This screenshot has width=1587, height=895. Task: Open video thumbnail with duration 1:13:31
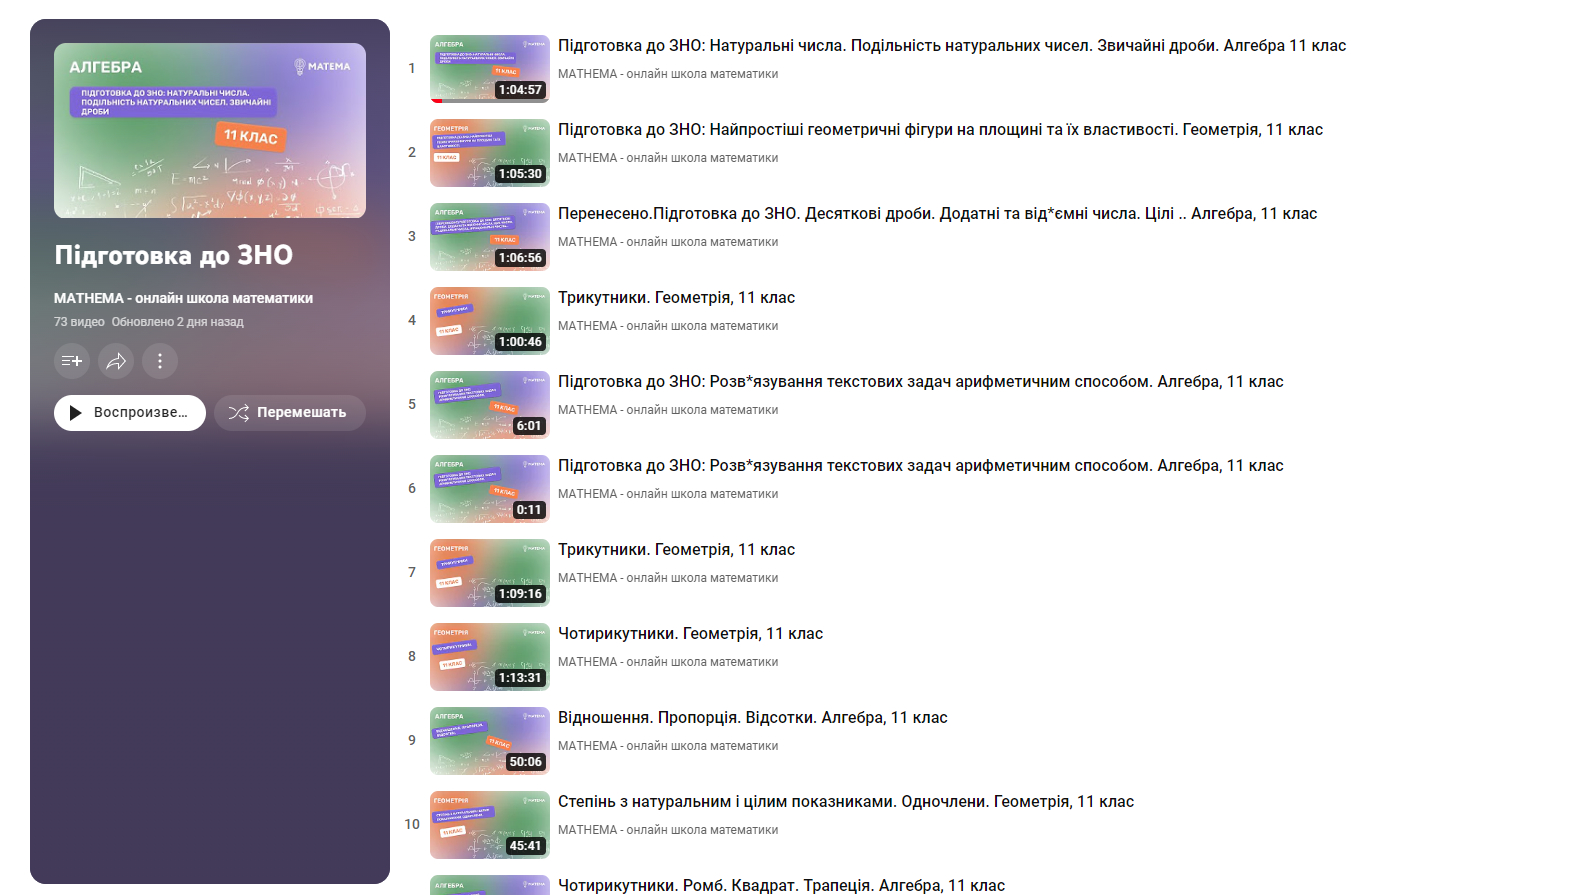point(490,657)
